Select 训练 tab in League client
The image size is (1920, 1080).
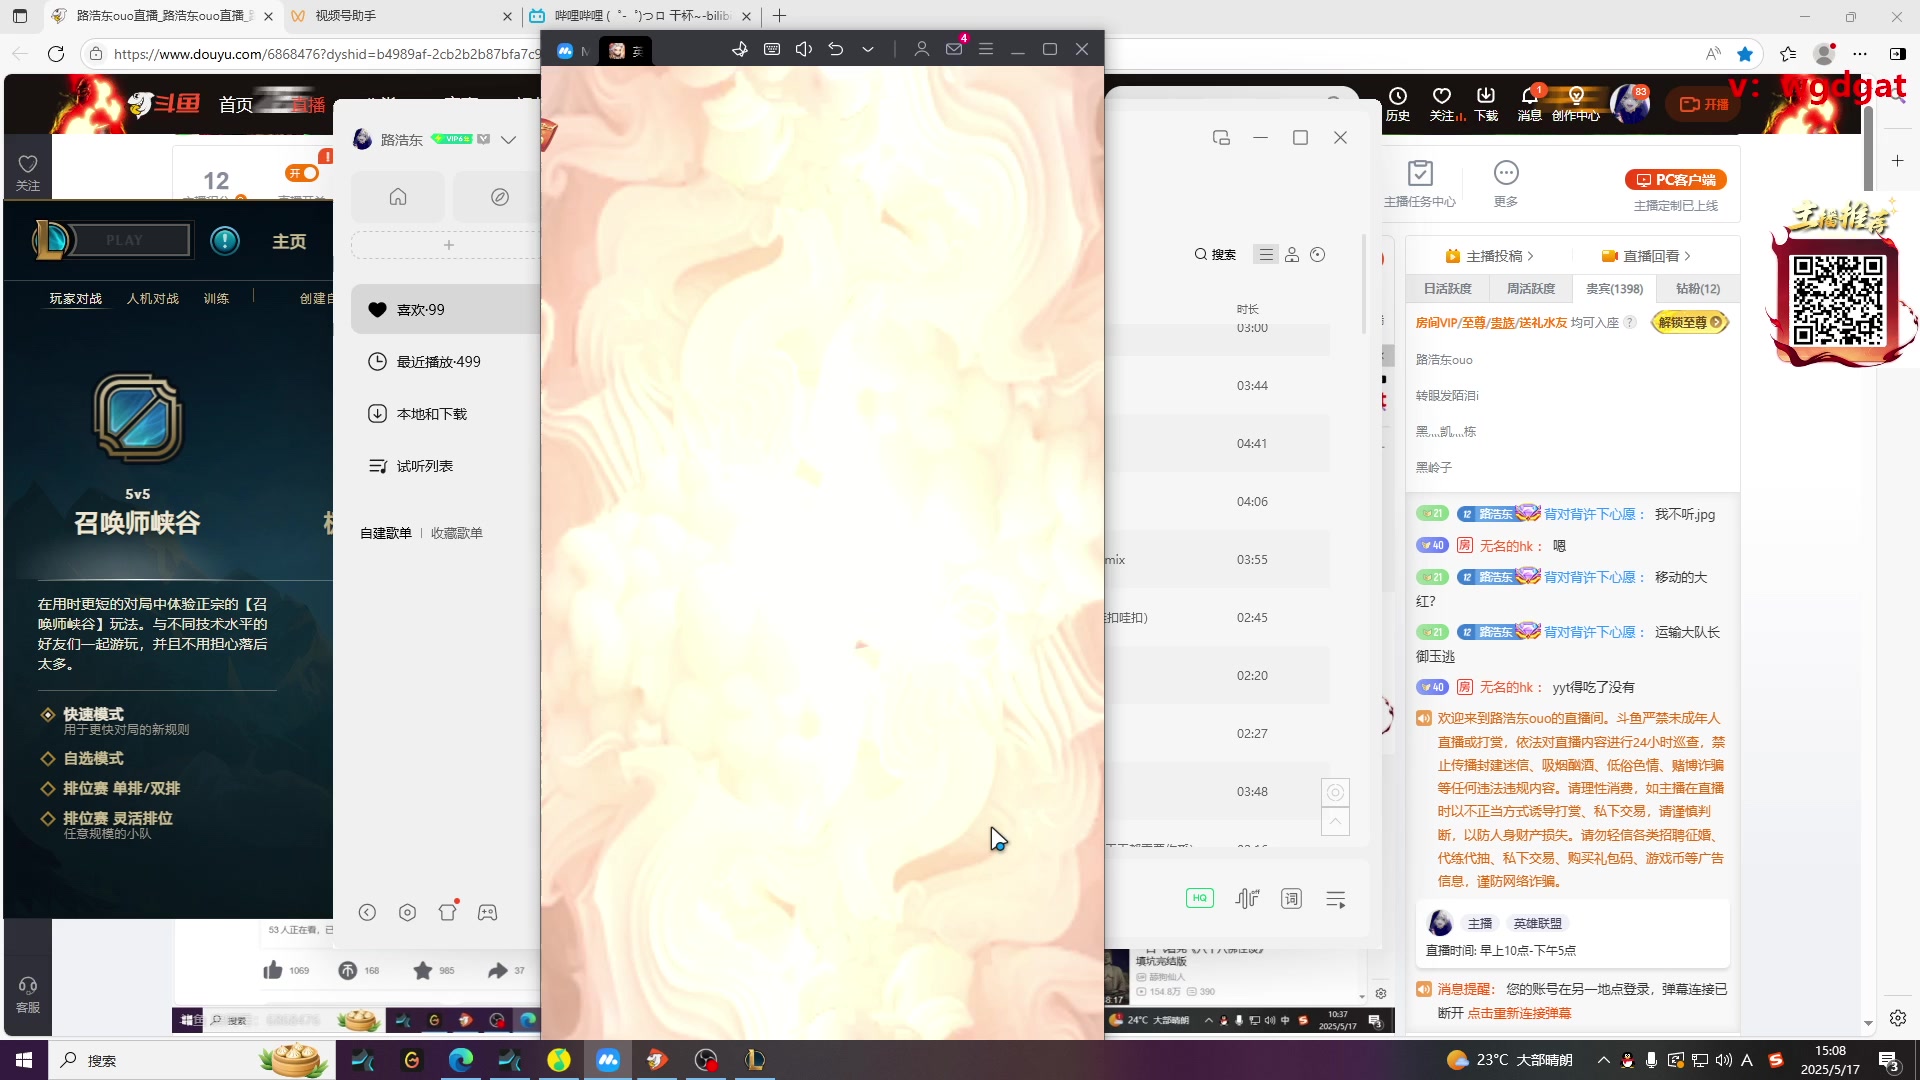217,299
